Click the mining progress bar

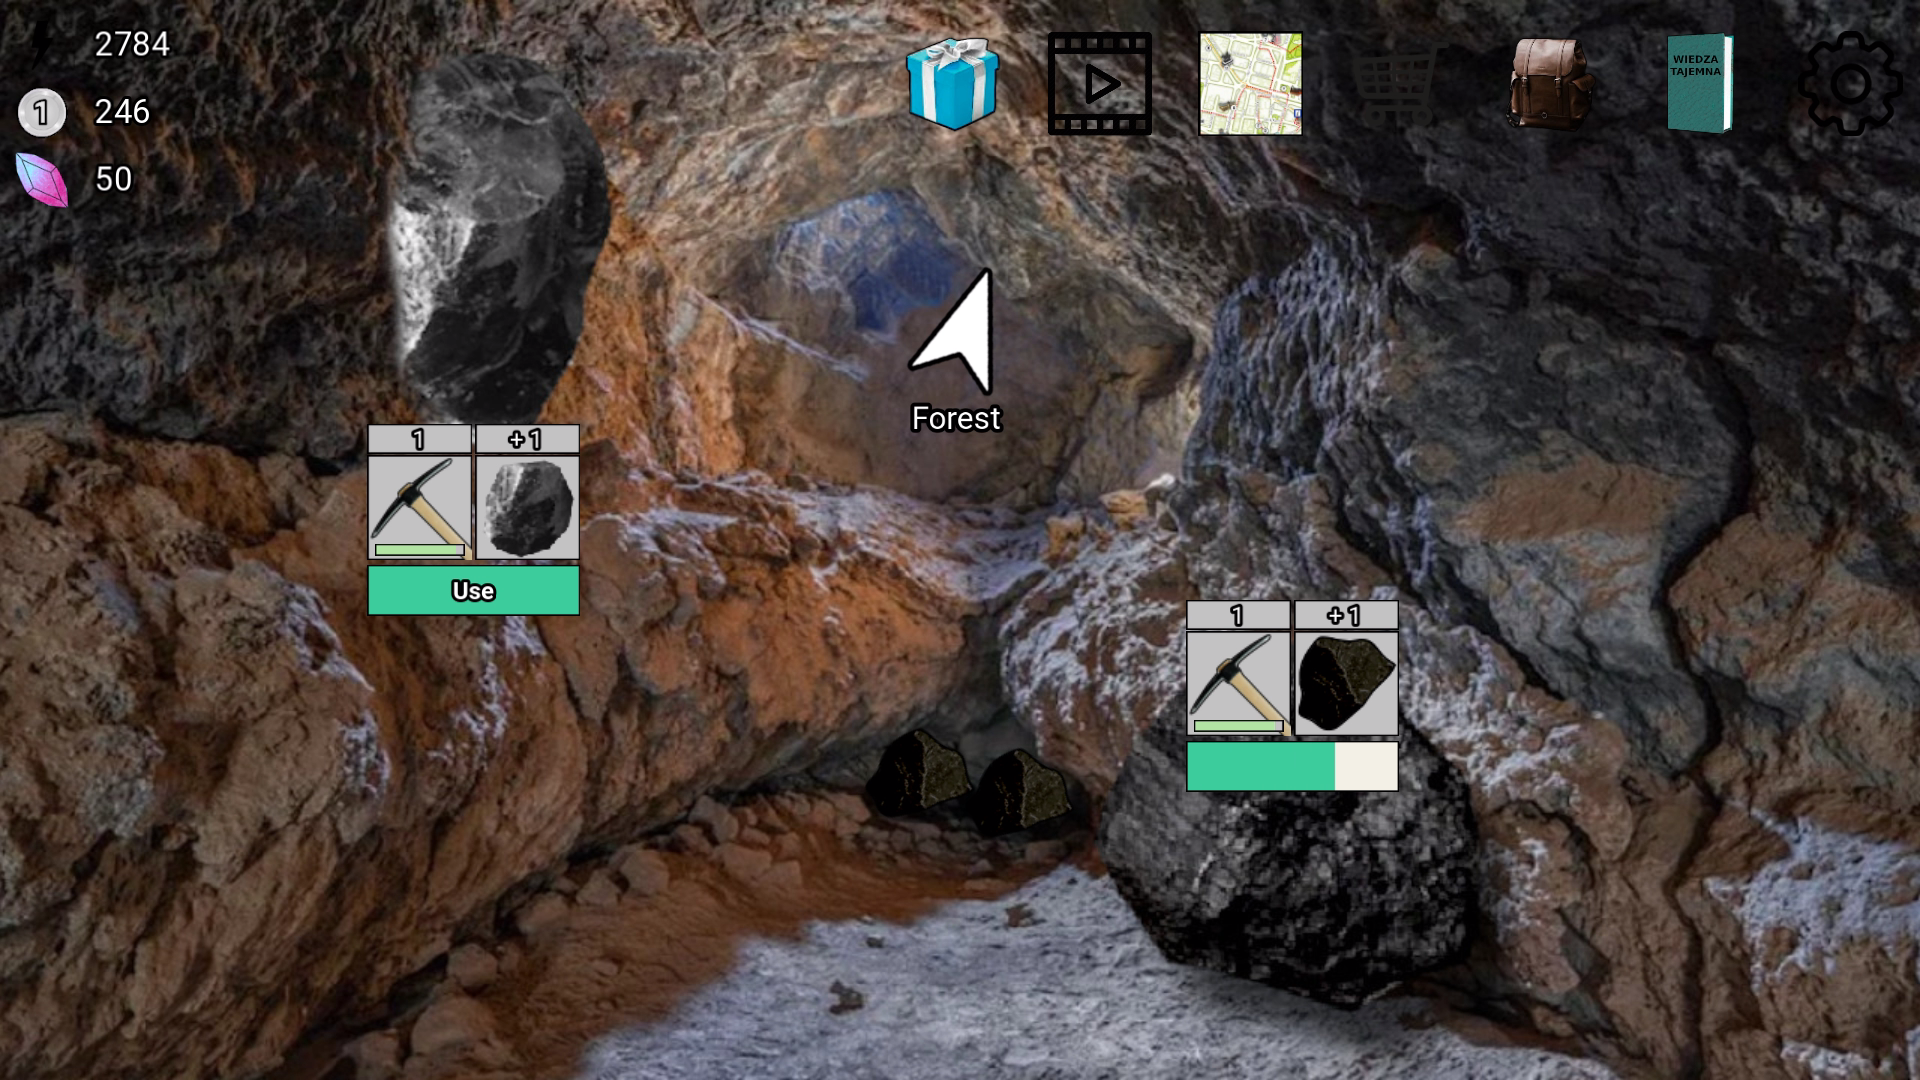[1291, 766]
